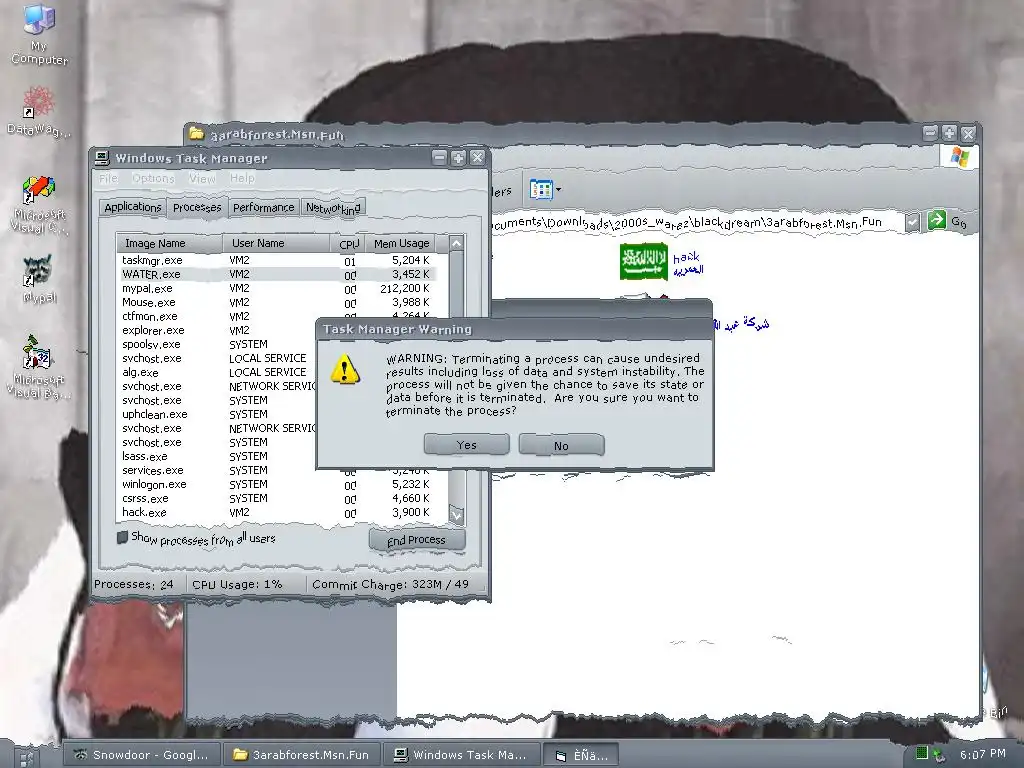
Task: Select the winlogon.exe process row
Action: 276,484
